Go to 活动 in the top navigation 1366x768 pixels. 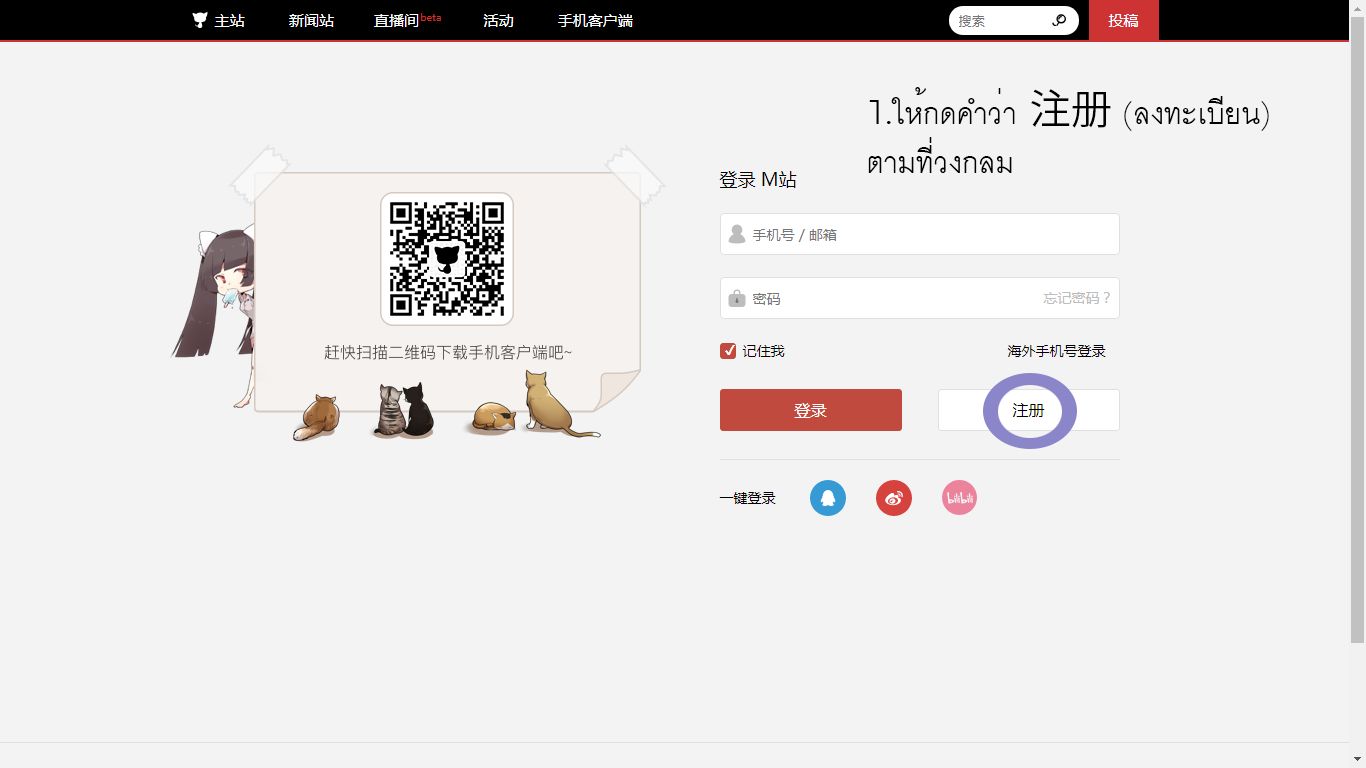(x=498, y=20)
